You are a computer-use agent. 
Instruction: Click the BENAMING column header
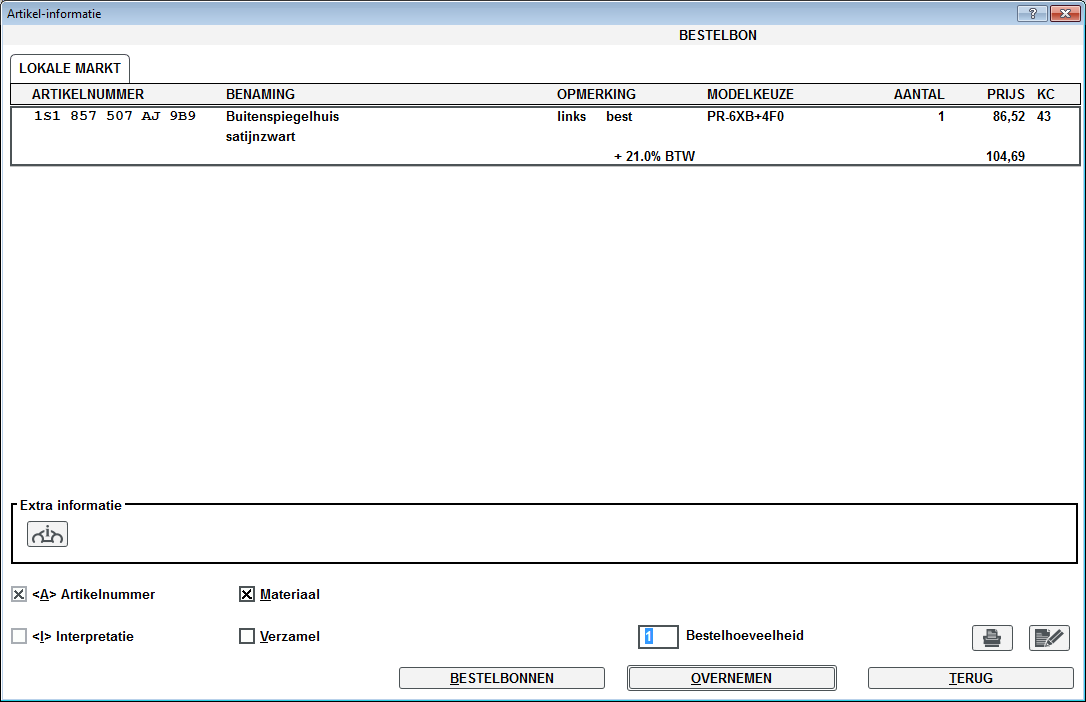tap(260, 94)
